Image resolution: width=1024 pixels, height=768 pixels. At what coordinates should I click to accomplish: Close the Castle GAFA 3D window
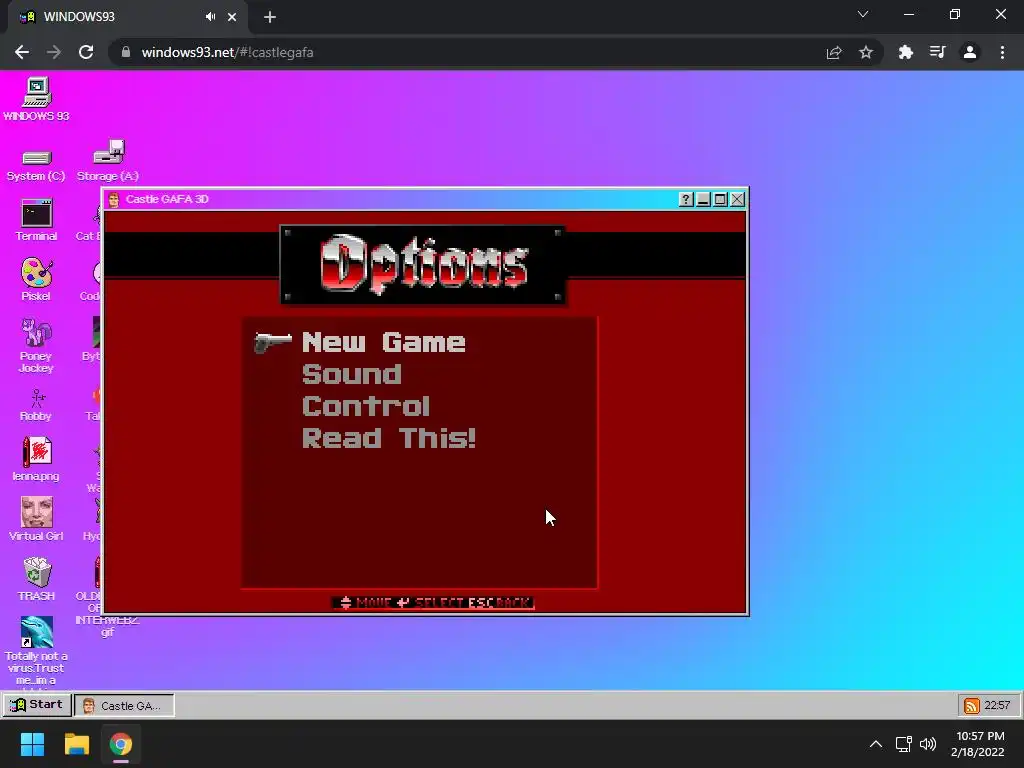point(737,199)
